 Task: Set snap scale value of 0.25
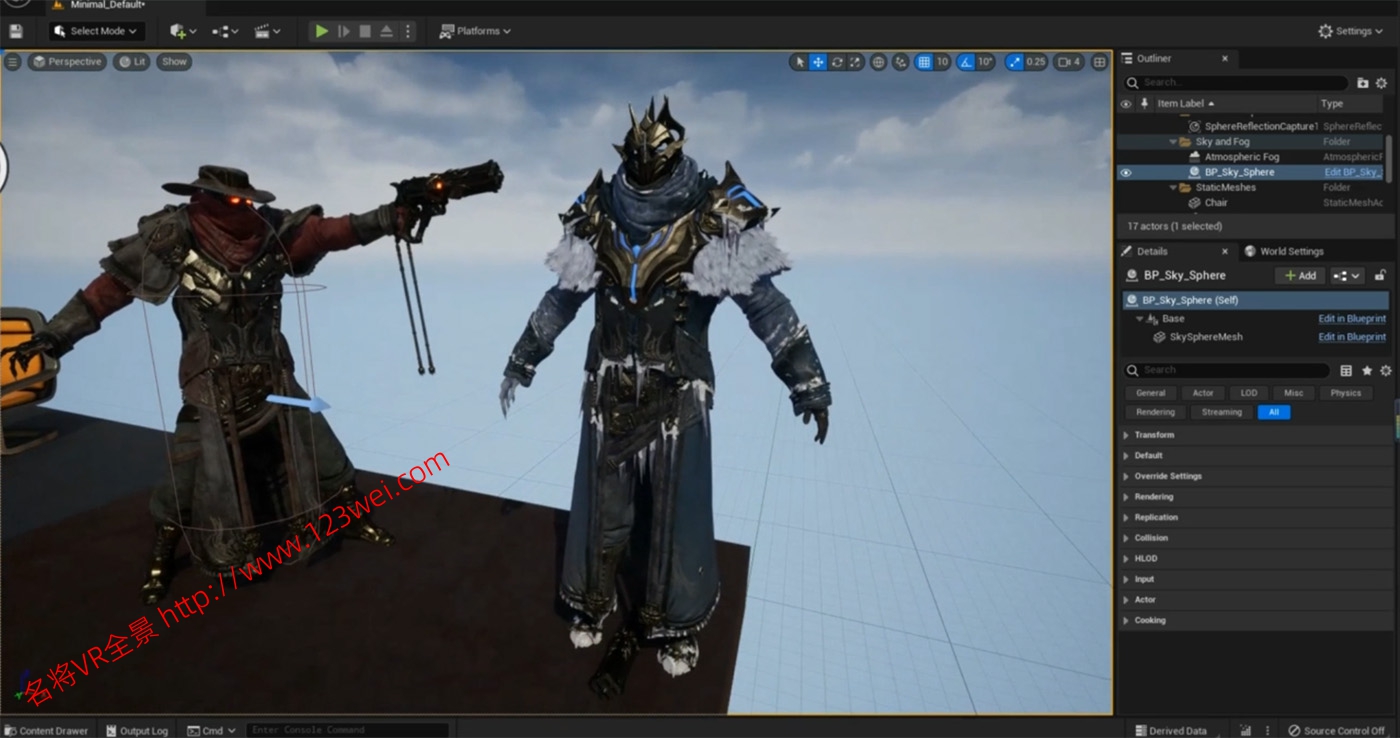1036,61
